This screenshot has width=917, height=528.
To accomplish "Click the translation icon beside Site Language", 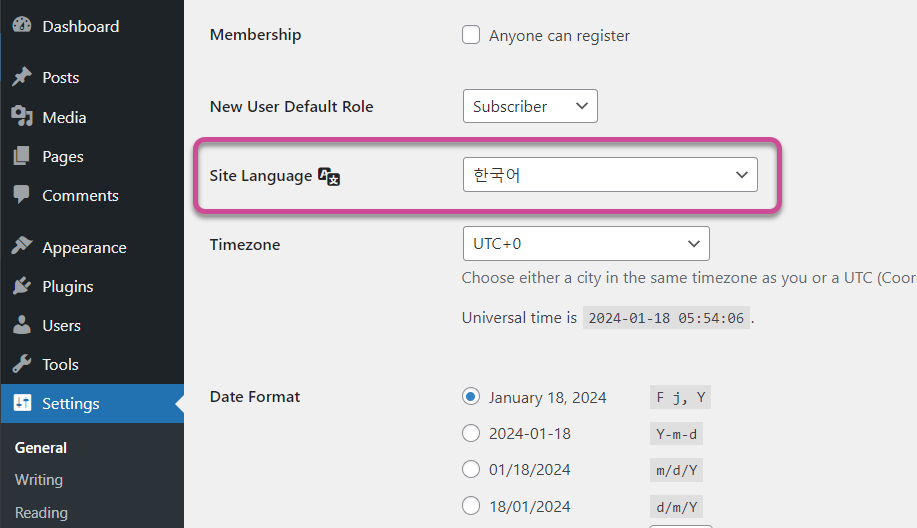I will coord(329,176).
